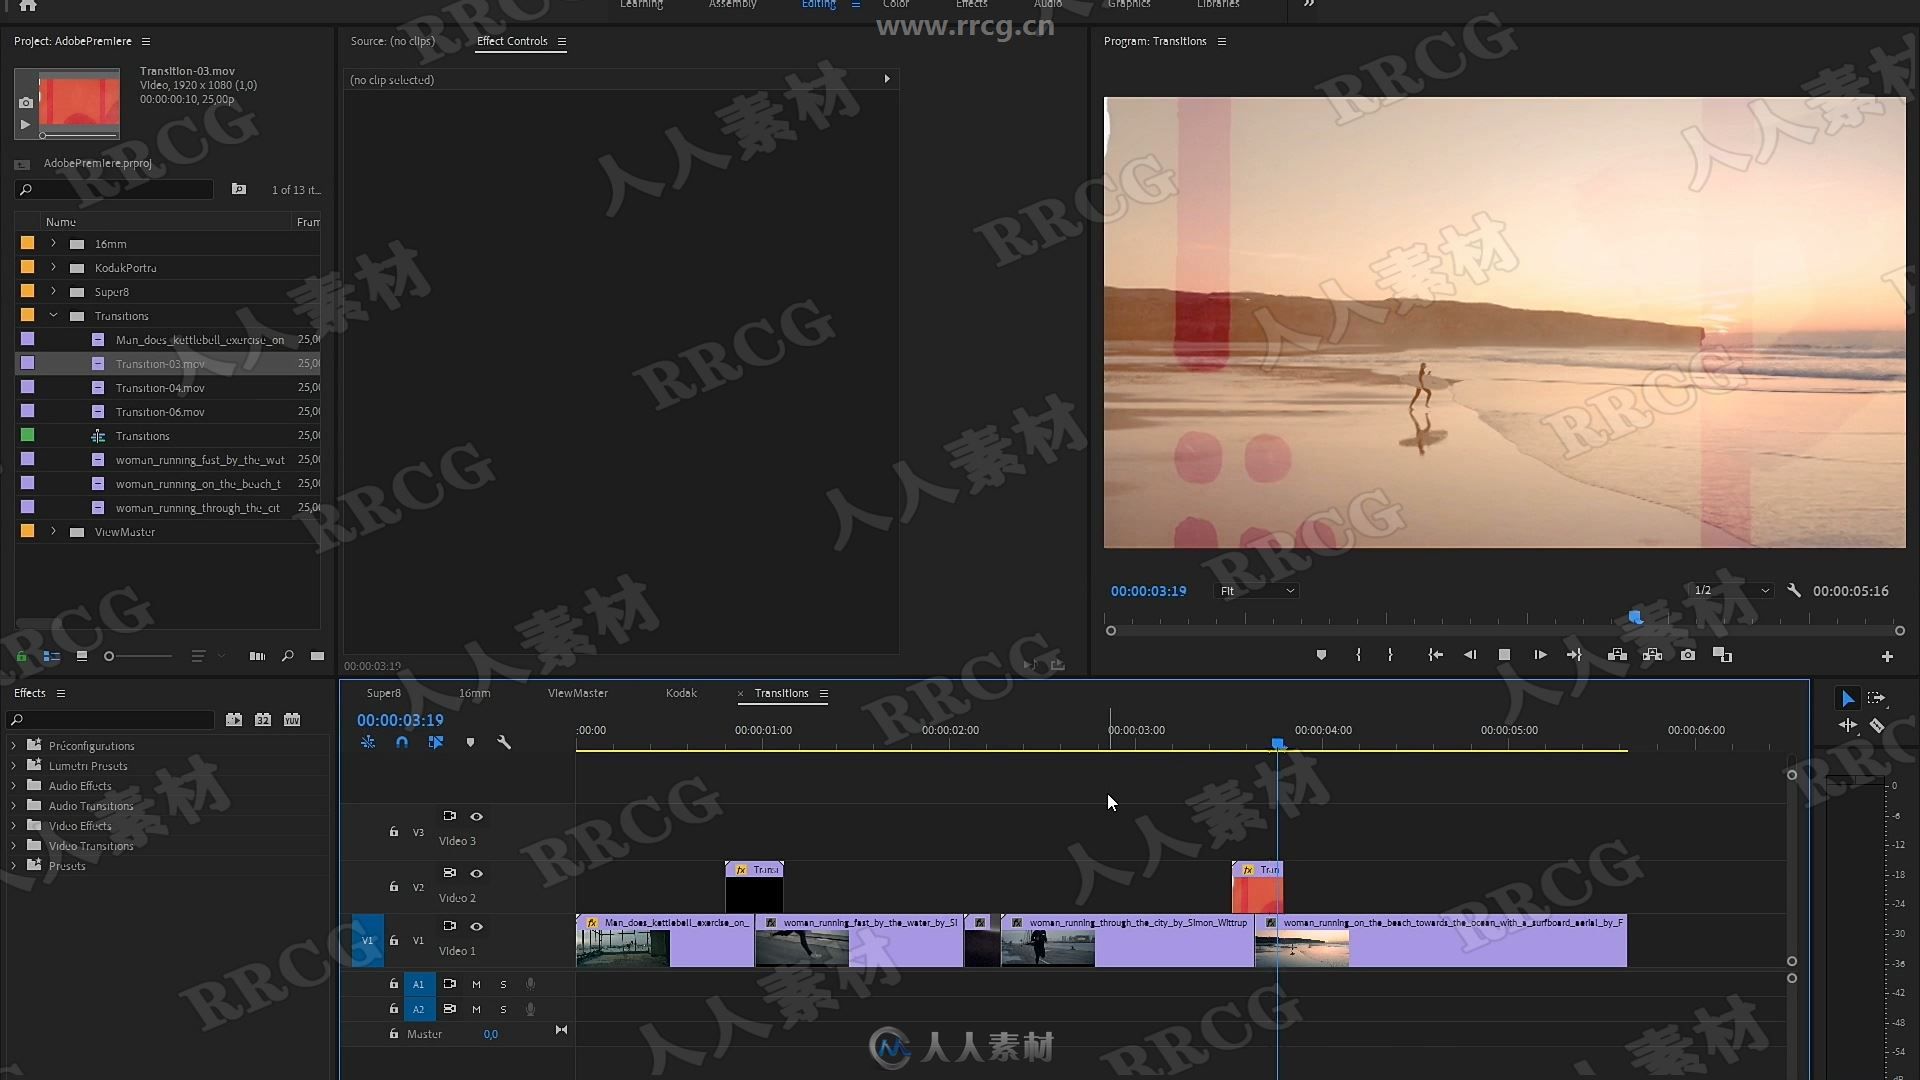Show more workspaces overflow arrows
Screen dimensions: 1920x1080
1309,4
